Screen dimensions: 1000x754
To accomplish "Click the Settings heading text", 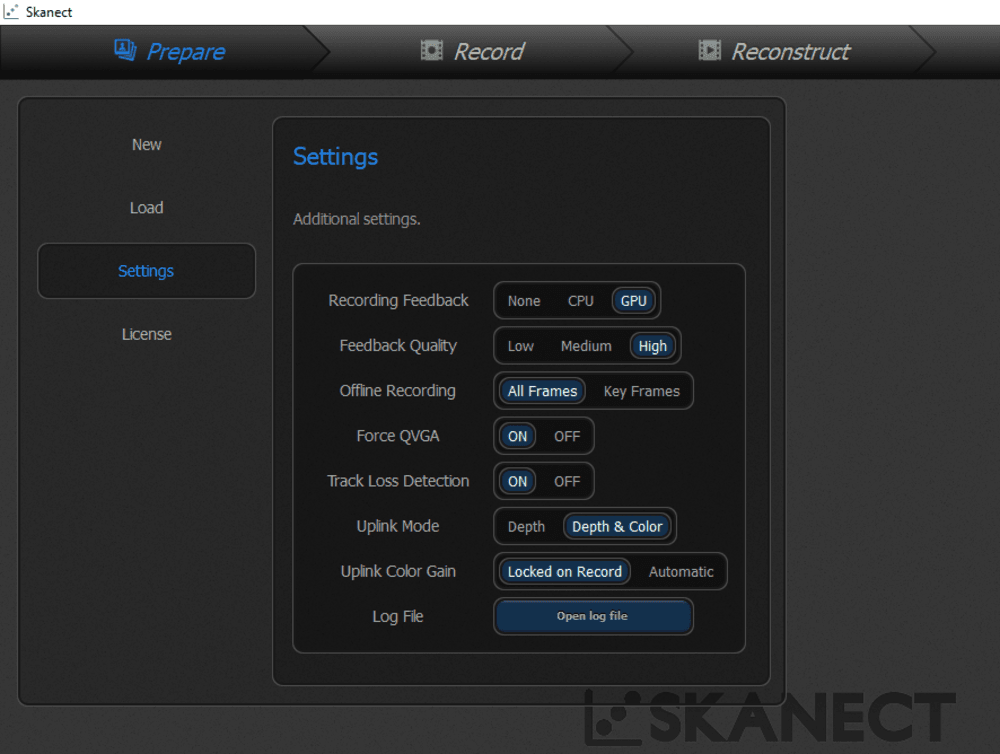I will 335,157.
